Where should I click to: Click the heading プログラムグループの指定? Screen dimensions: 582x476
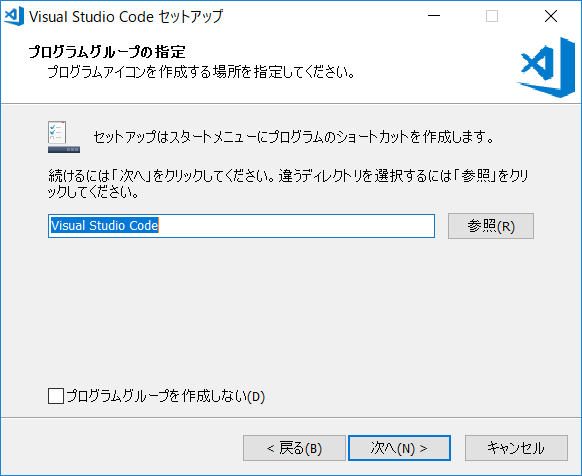[107, 52]
